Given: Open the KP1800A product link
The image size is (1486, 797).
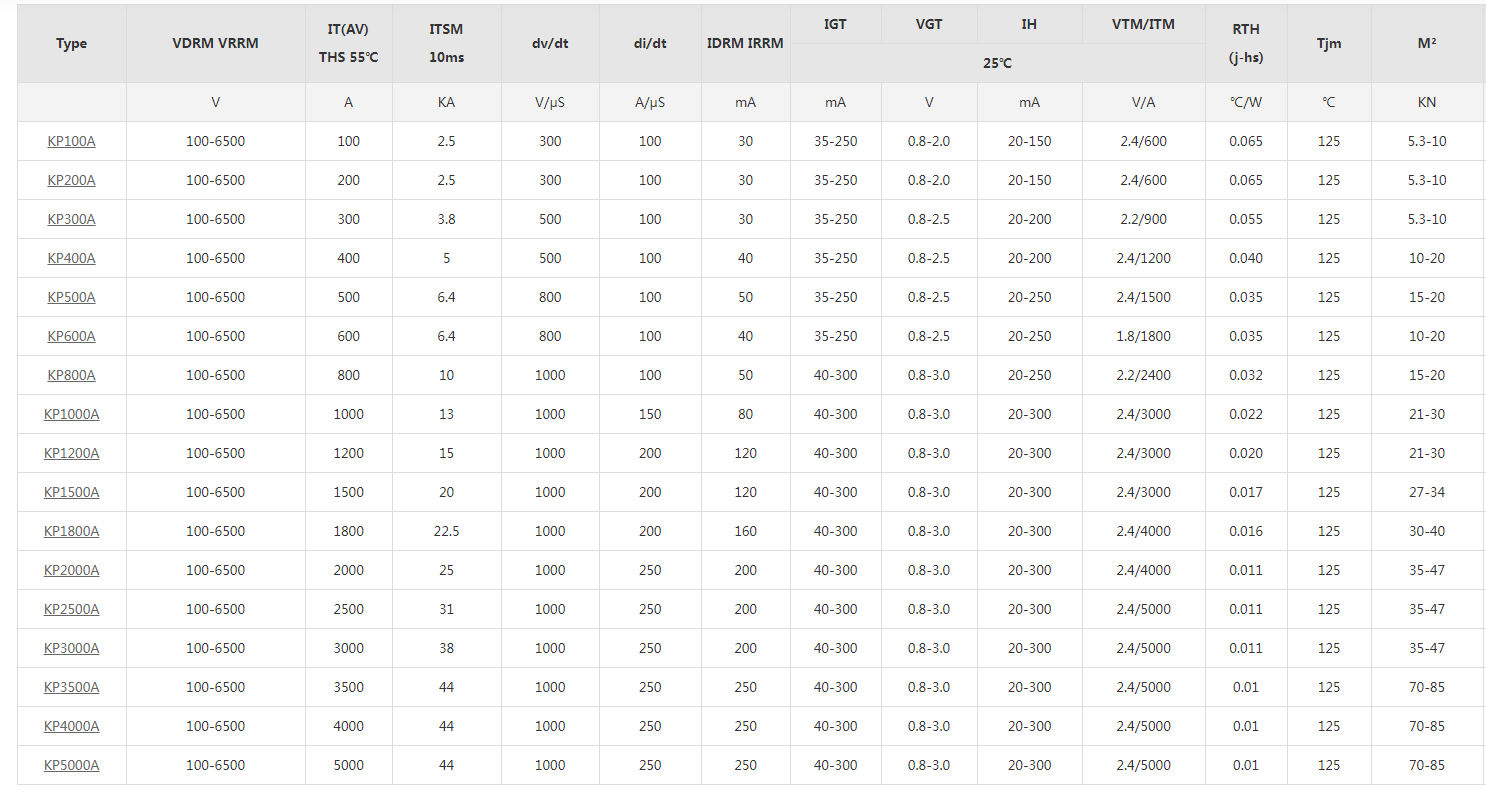Looking at the screenshot, I should click(x=71, y=531).
